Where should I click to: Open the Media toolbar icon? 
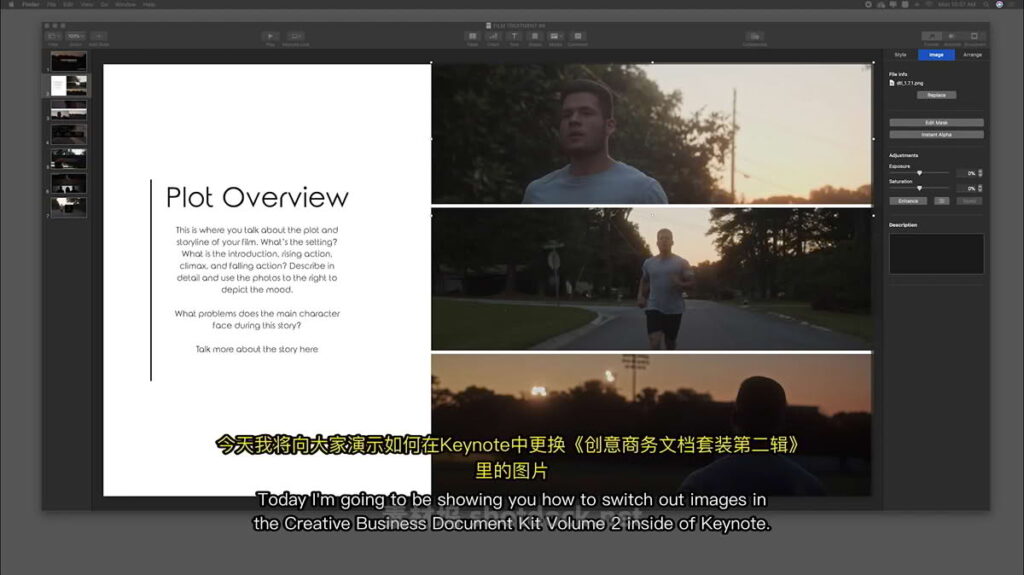[x=555, y=37]
